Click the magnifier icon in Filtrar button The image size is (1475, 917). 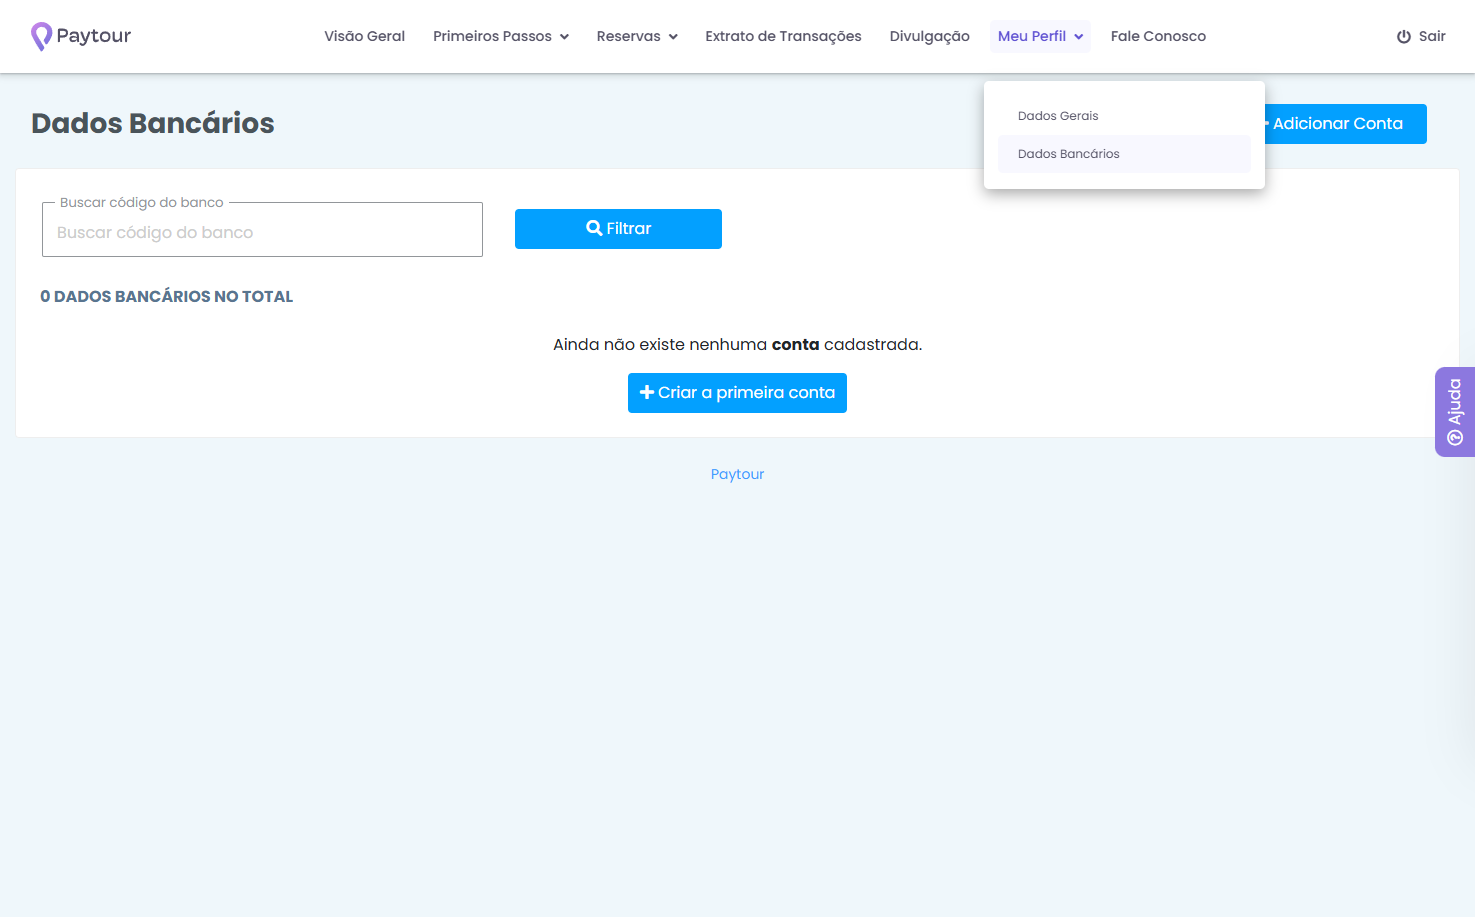[x=594, y=228]
